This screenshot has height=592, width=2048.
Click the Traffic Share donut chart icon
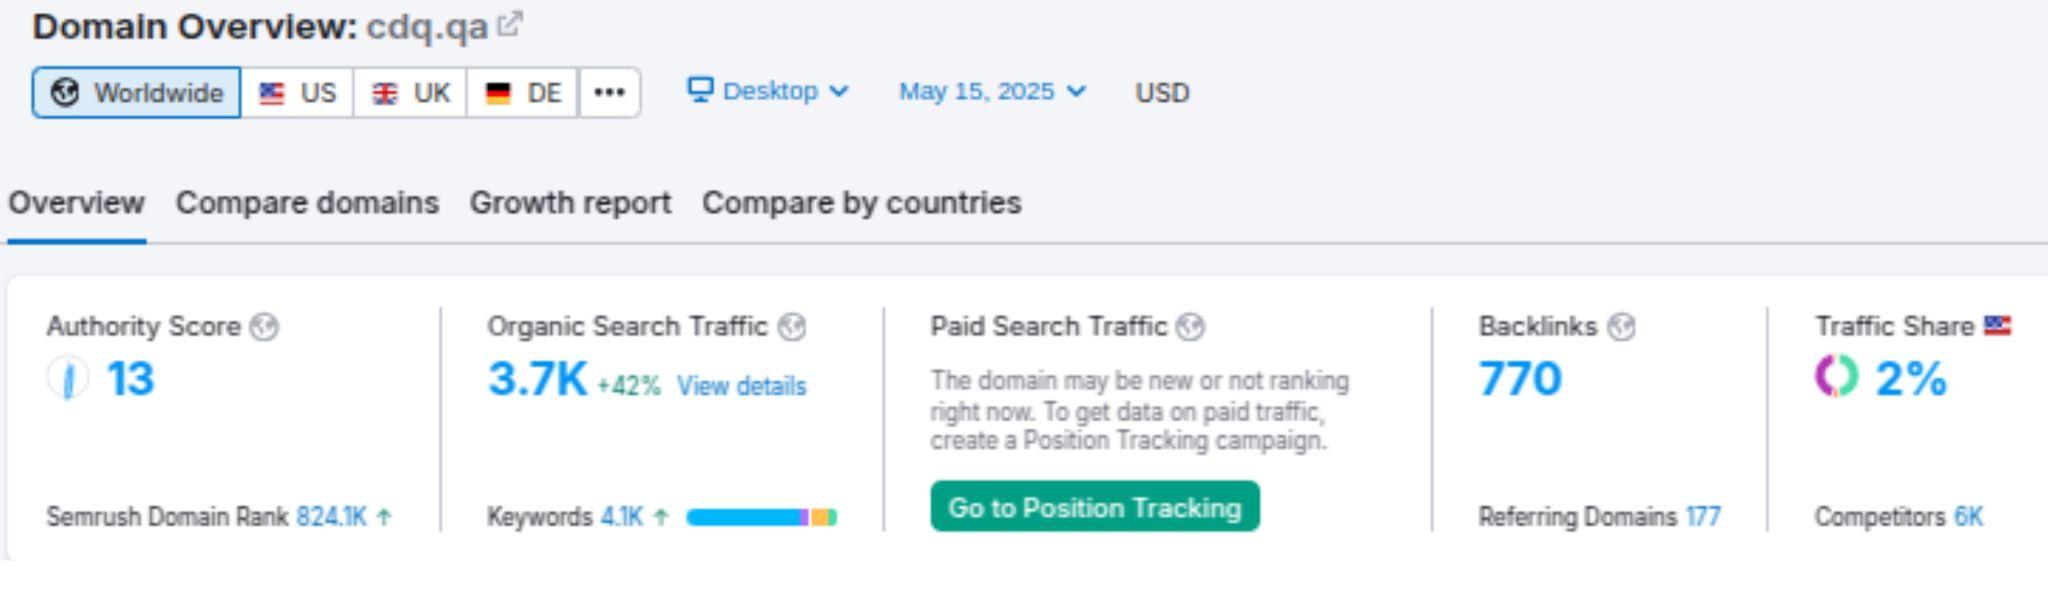[1837, 377]
